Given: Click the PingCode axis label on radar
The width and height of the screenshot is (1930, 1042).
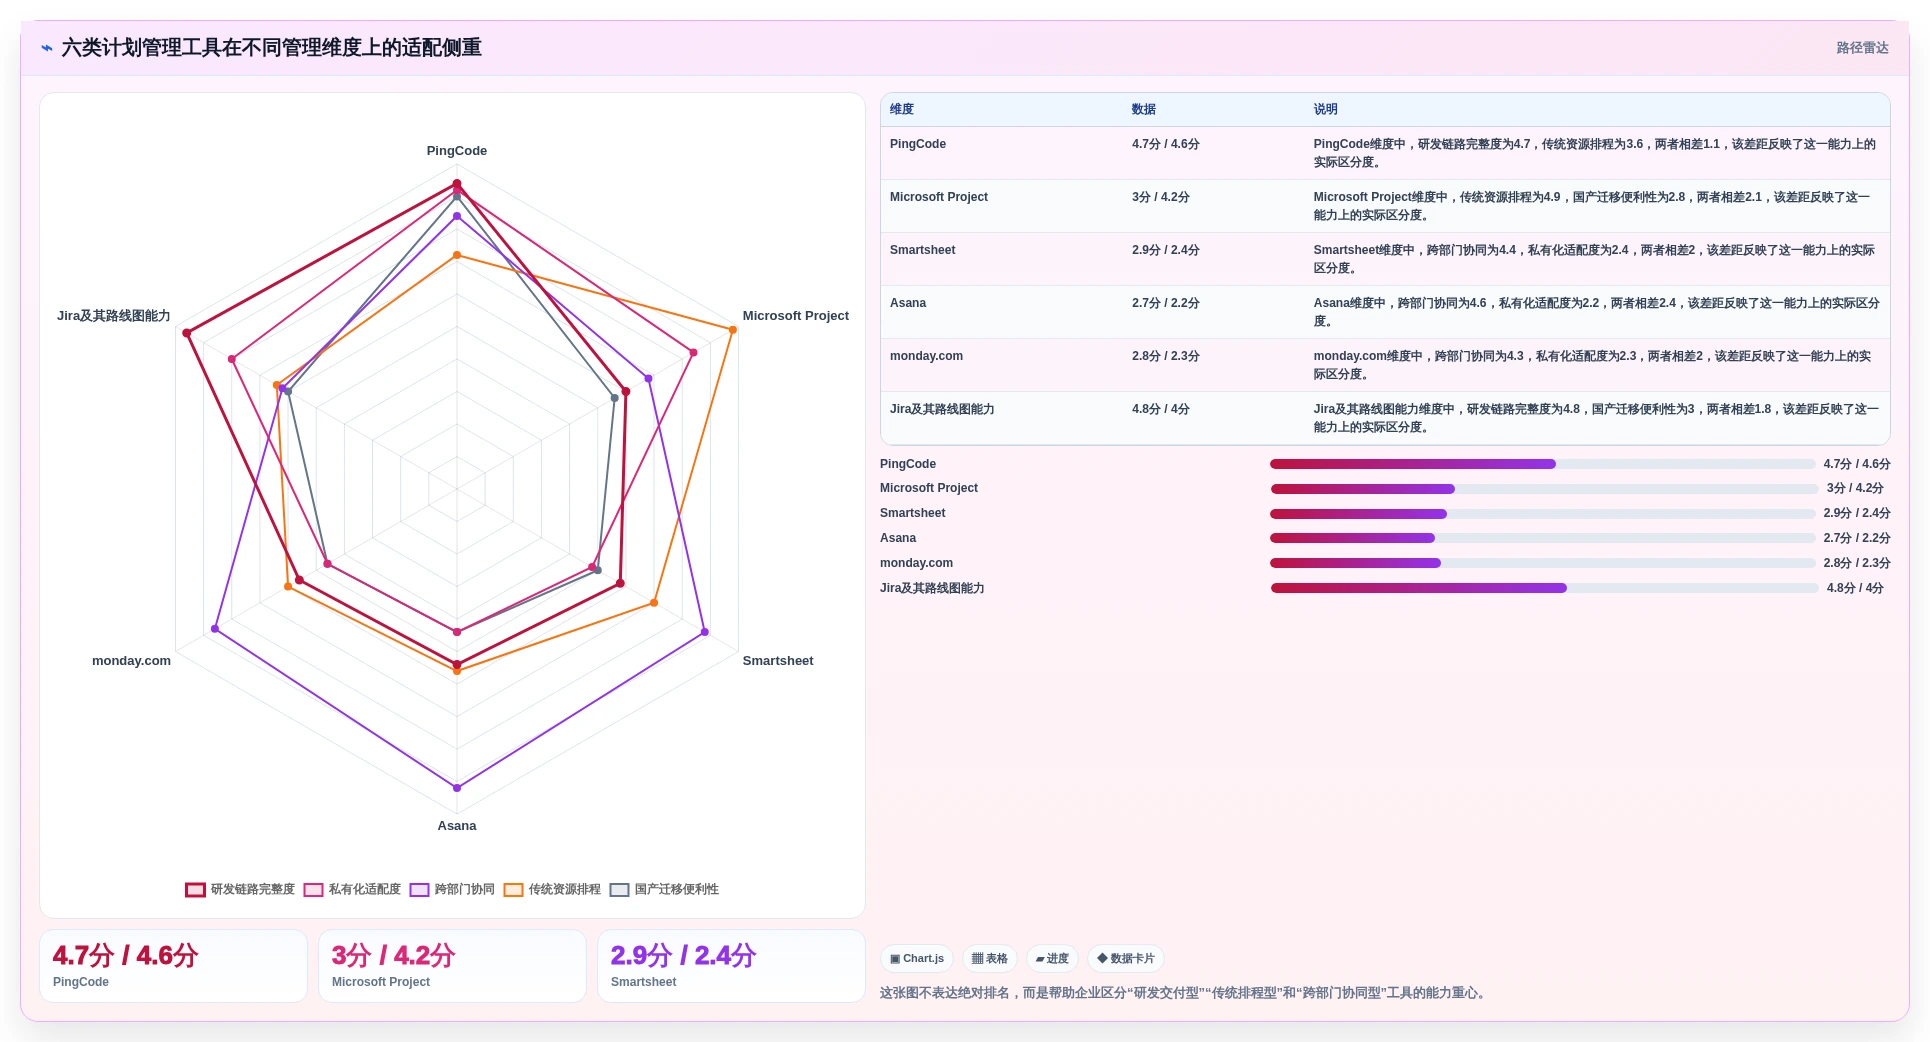Looking at the screenshot, I should click(457, 151).
